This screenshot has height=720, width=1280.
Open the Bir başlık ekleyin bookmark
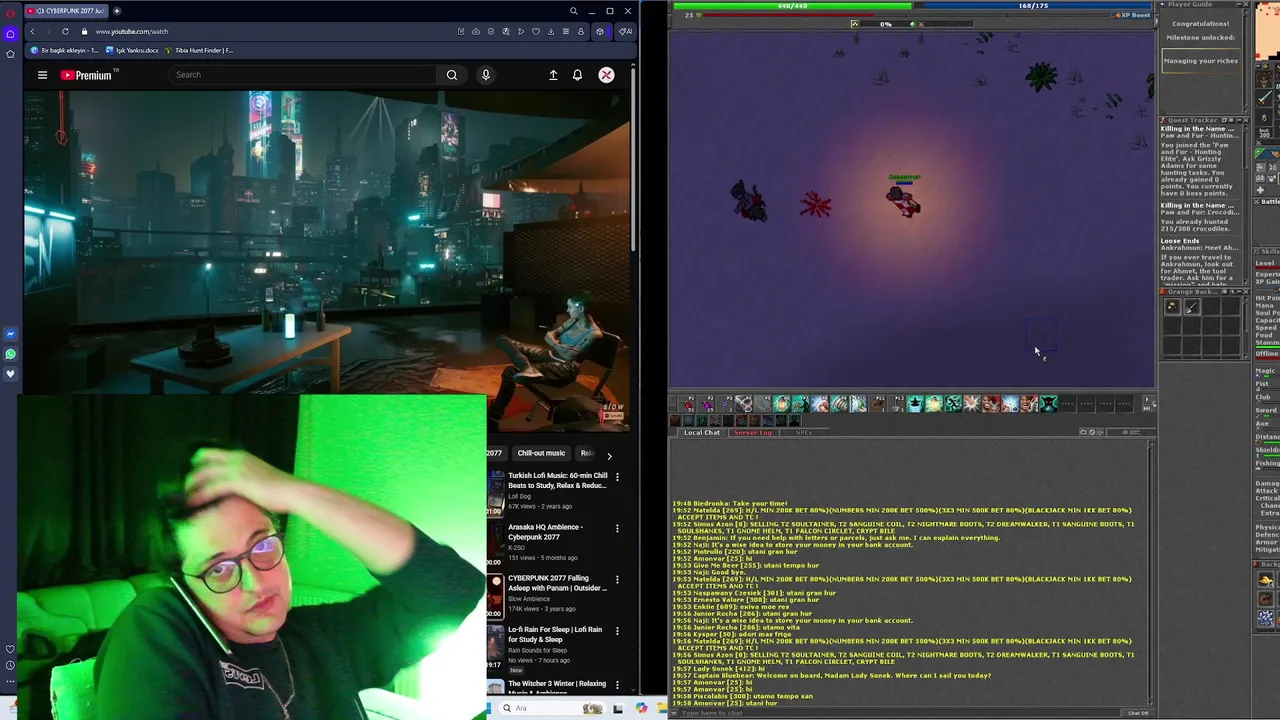(x=65, y=50)
